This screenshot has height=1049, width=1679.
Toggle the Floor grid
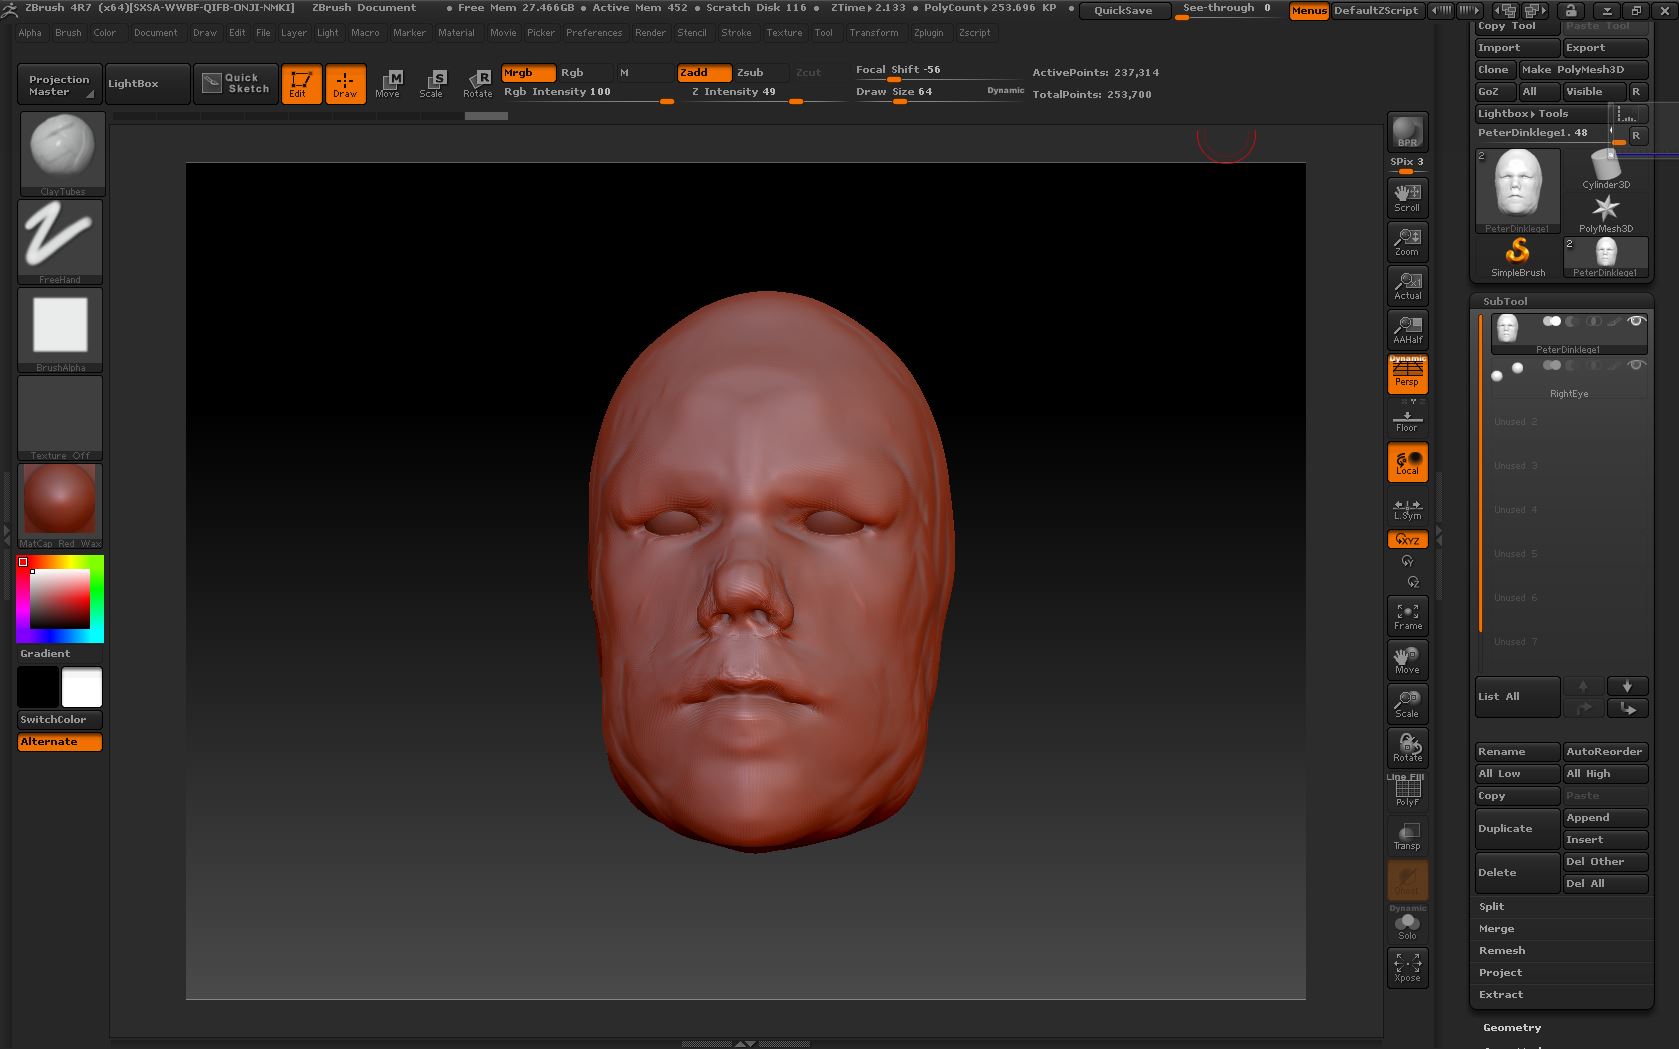(1407, 419)
